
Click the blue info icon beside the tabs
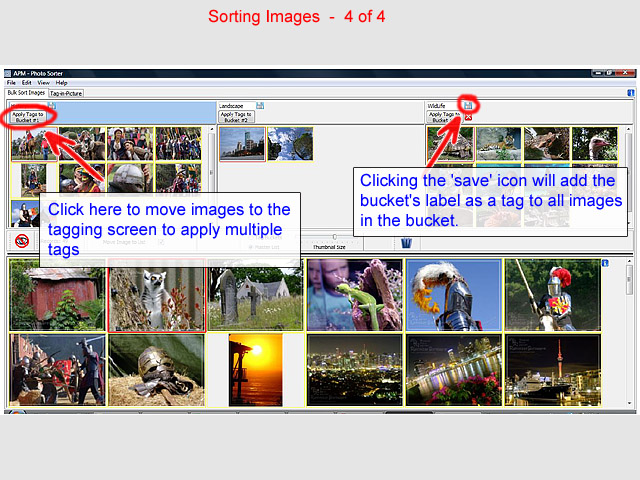[631, 93]
